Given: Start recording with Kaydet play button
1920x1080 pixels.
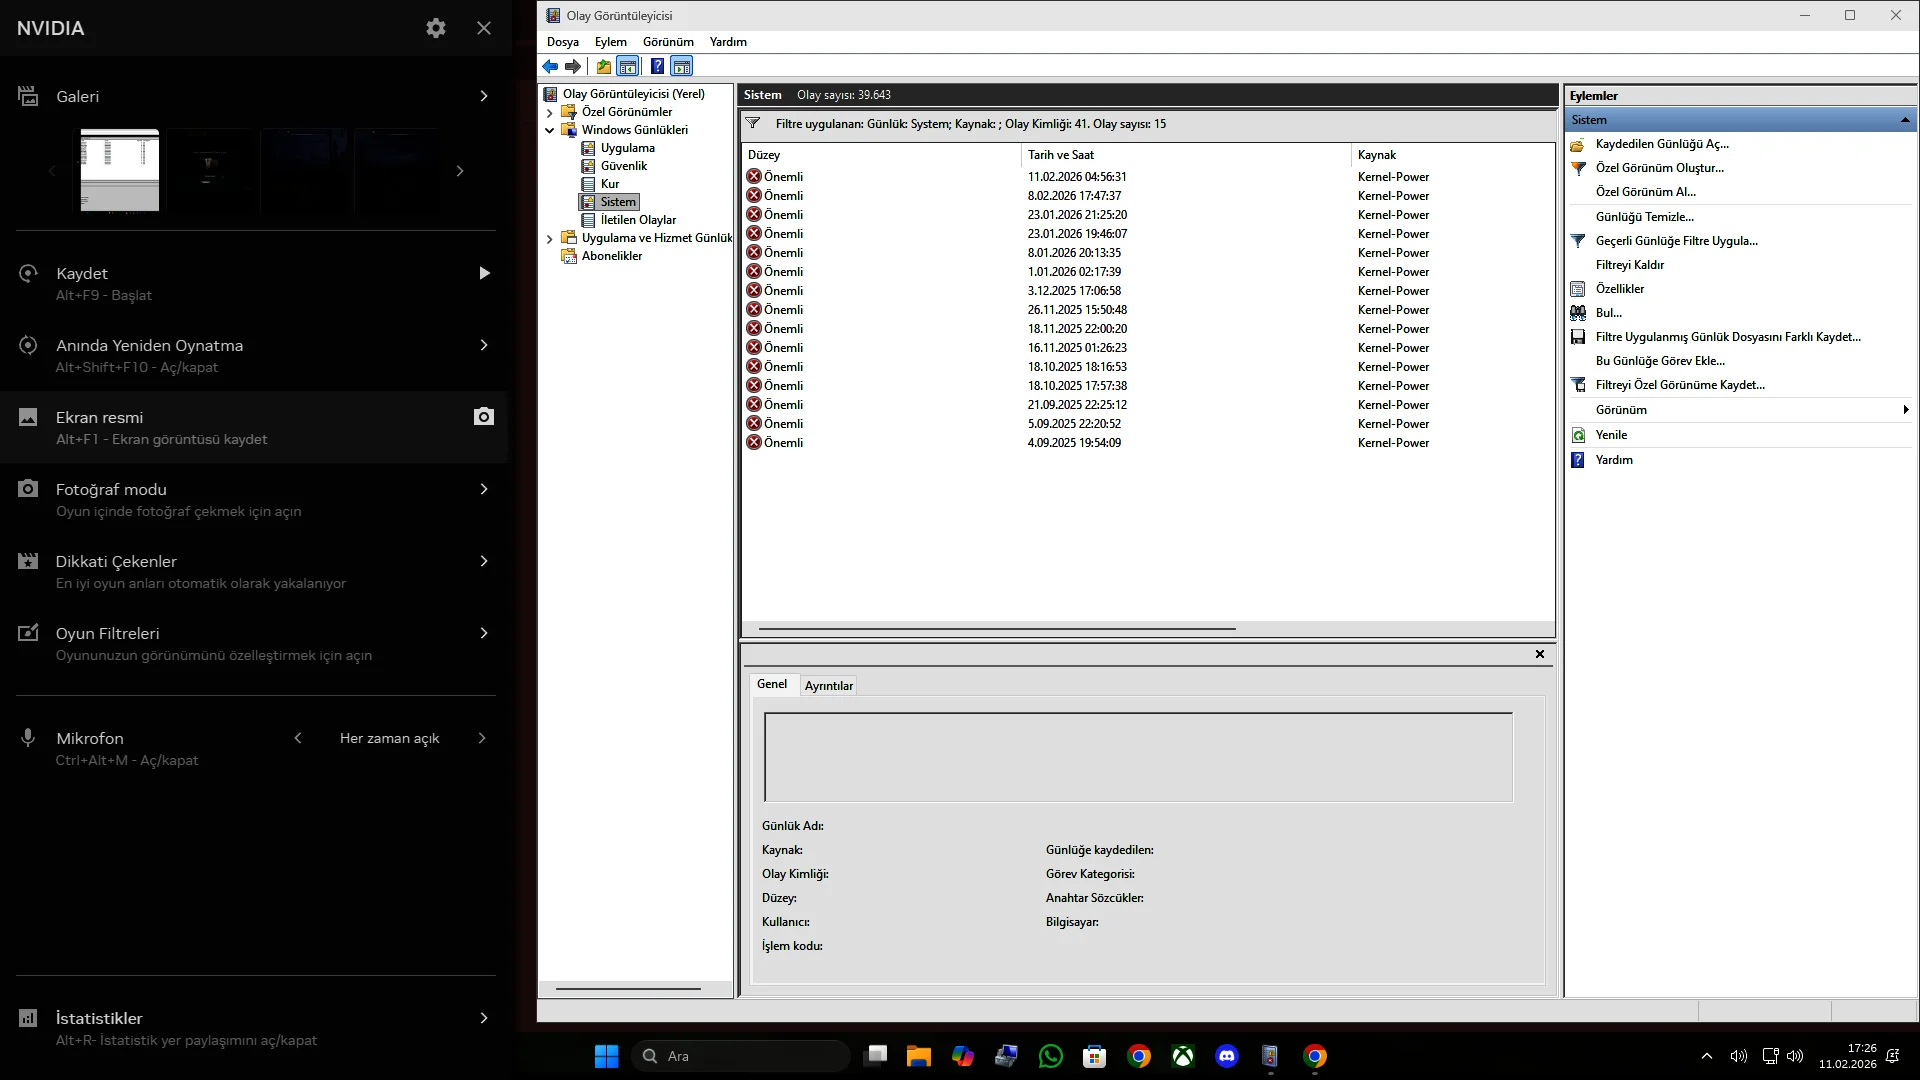Looking at the screenshot, I should click(x=484, y=273).
